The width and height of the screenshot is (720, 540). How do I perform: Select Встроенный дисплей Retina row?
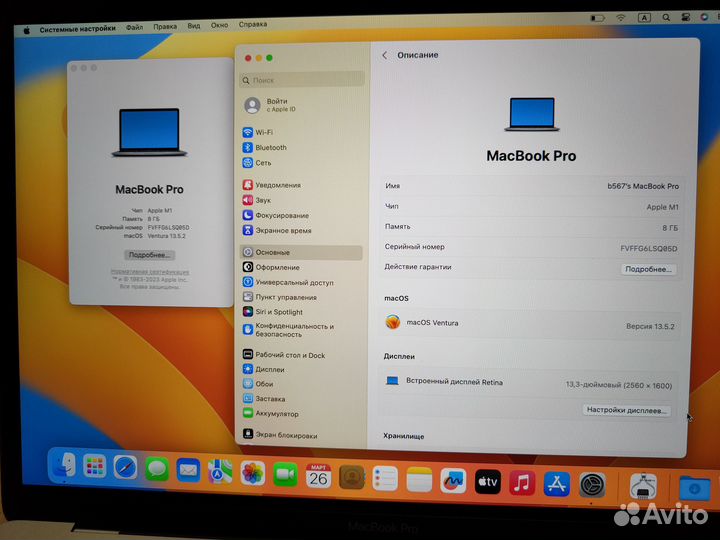[529, 383]
